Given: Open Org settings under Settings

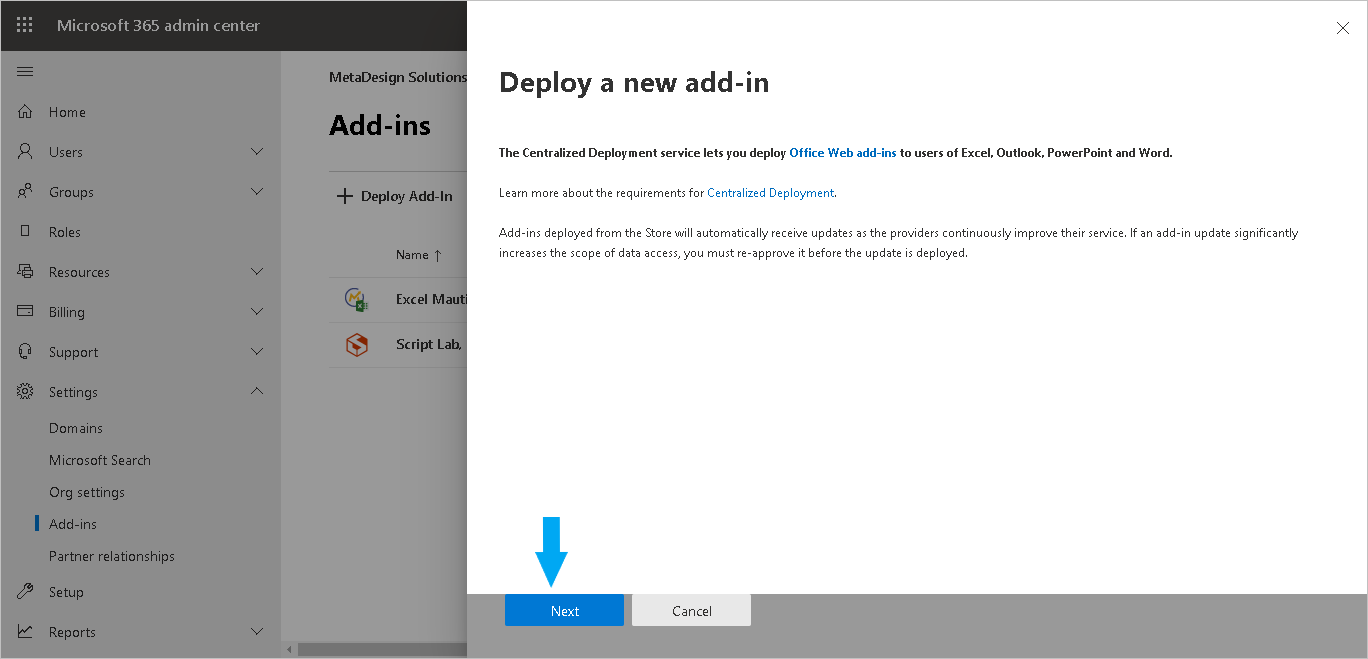Looking at the screenshot, I should (87, 492).
